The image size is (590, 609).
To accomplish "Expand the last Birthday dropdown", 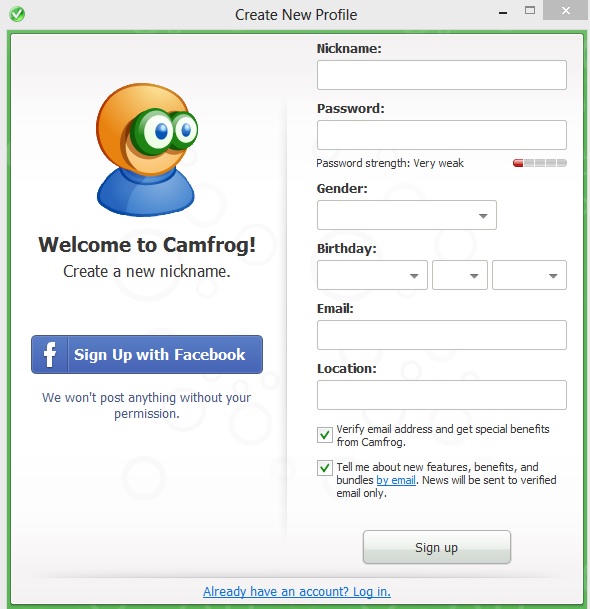I will [529, 275].
